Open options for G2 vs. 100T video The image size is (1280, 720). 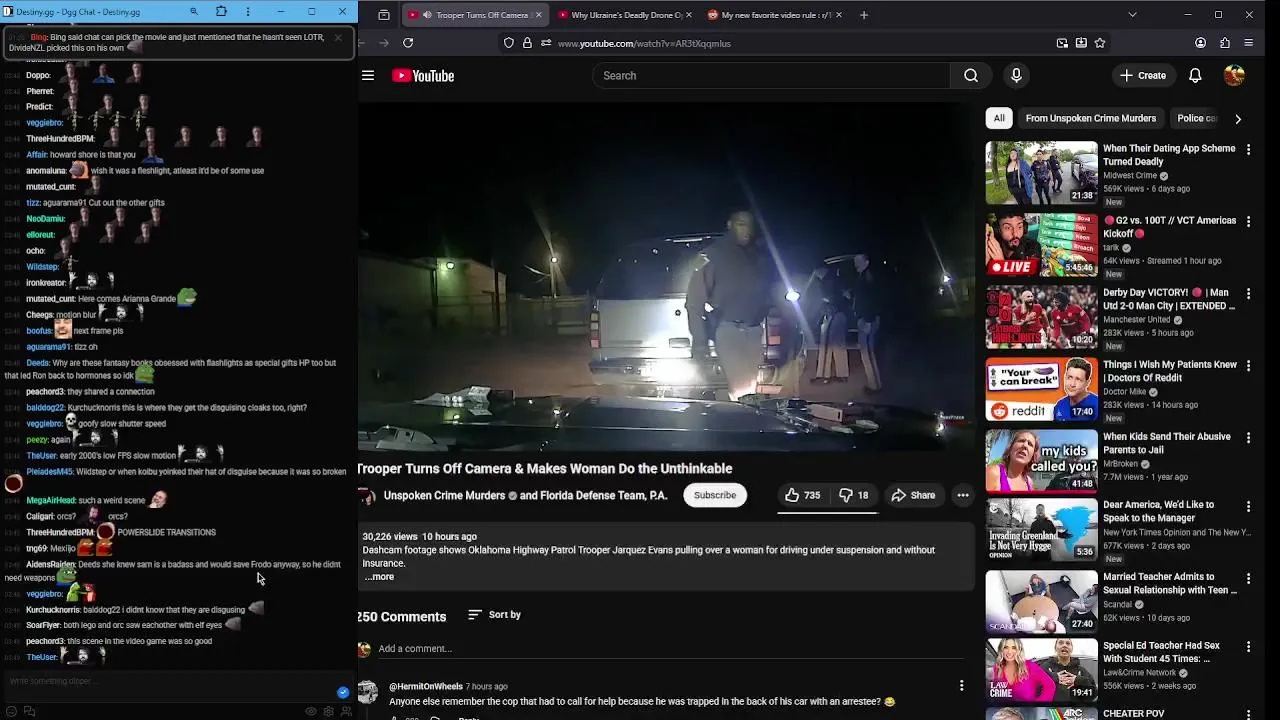tap(1248, 221)
